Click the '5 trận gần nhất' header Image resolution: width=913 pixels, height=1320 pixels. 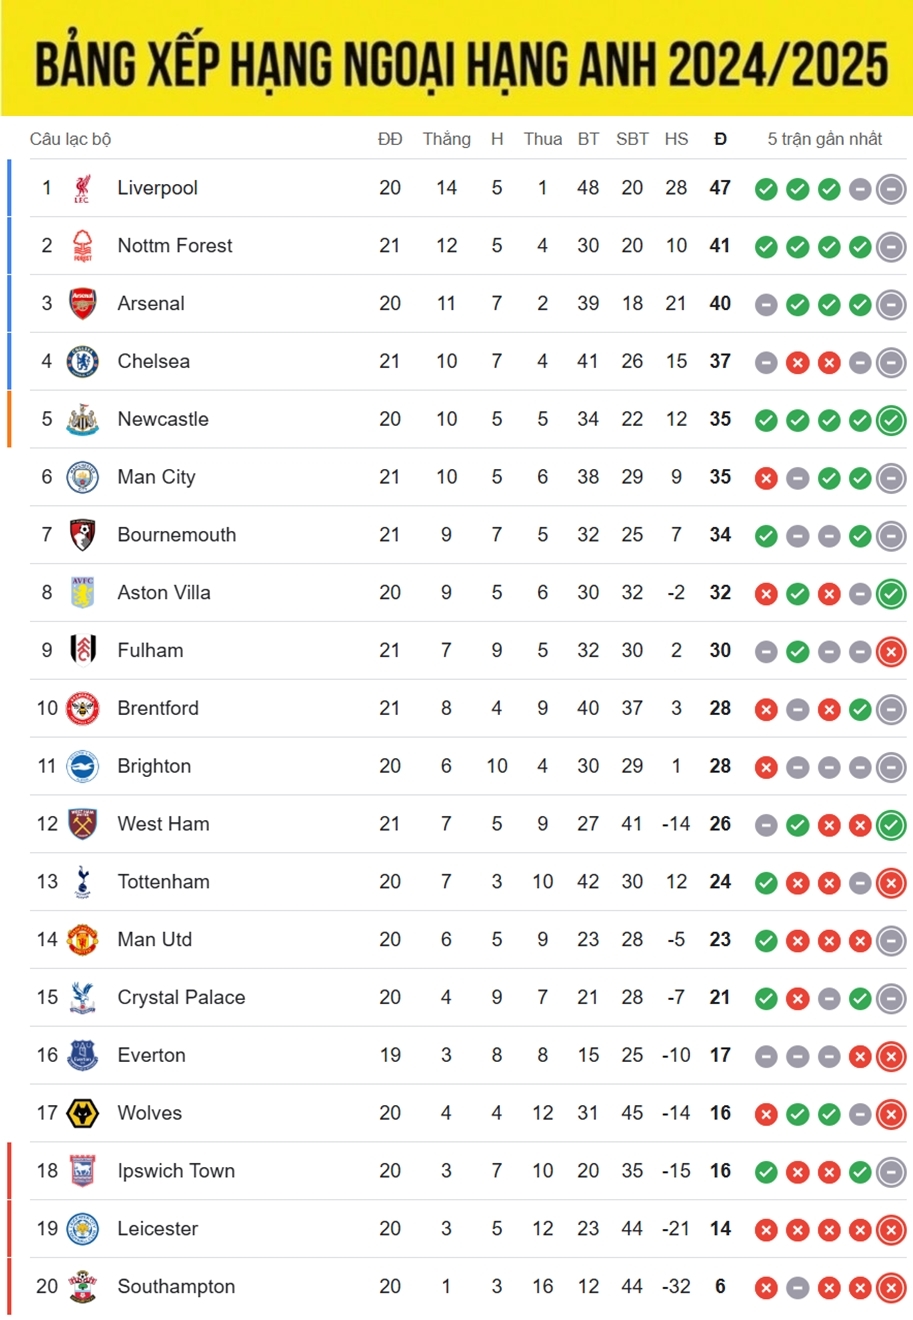pyautogui.click(x=824, y=139)
